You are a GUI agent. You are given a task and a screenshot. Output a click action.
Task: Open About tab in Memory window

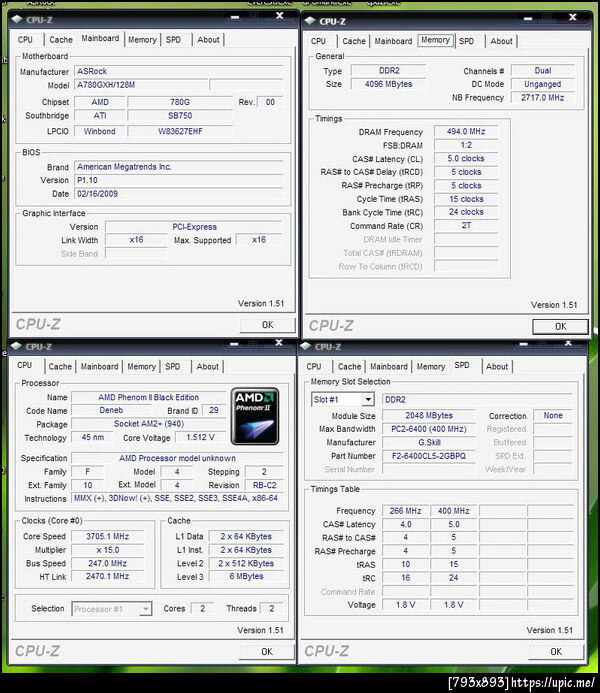point(501,41)
